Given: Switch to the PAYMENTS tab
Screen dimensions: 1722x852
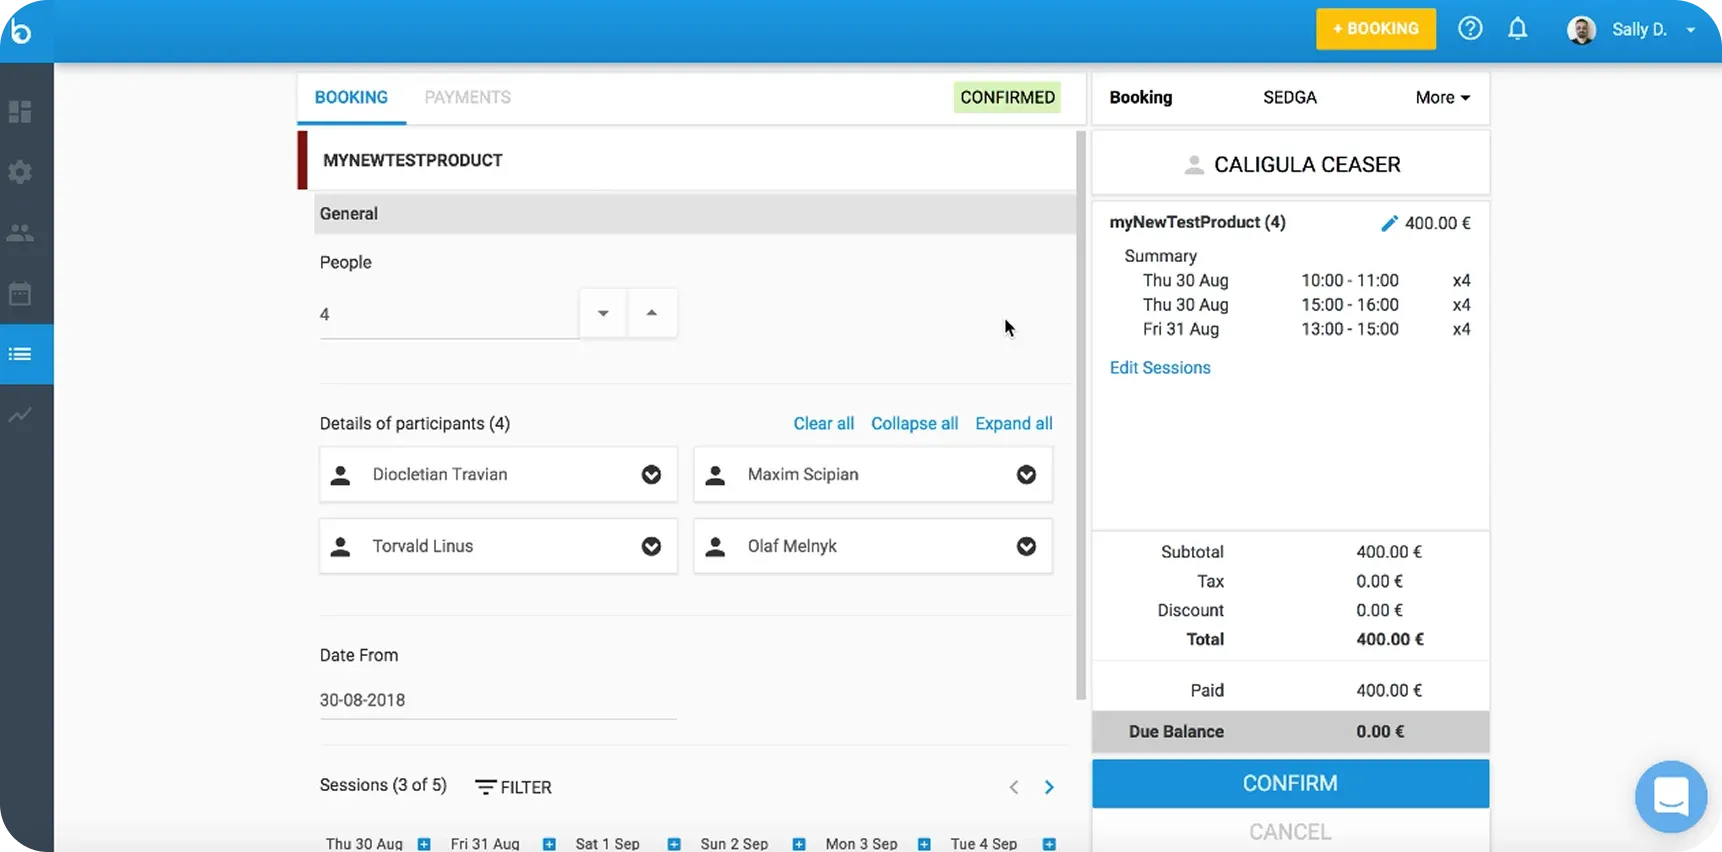Looking at the screenshot, I should click(x=467, y=98).
